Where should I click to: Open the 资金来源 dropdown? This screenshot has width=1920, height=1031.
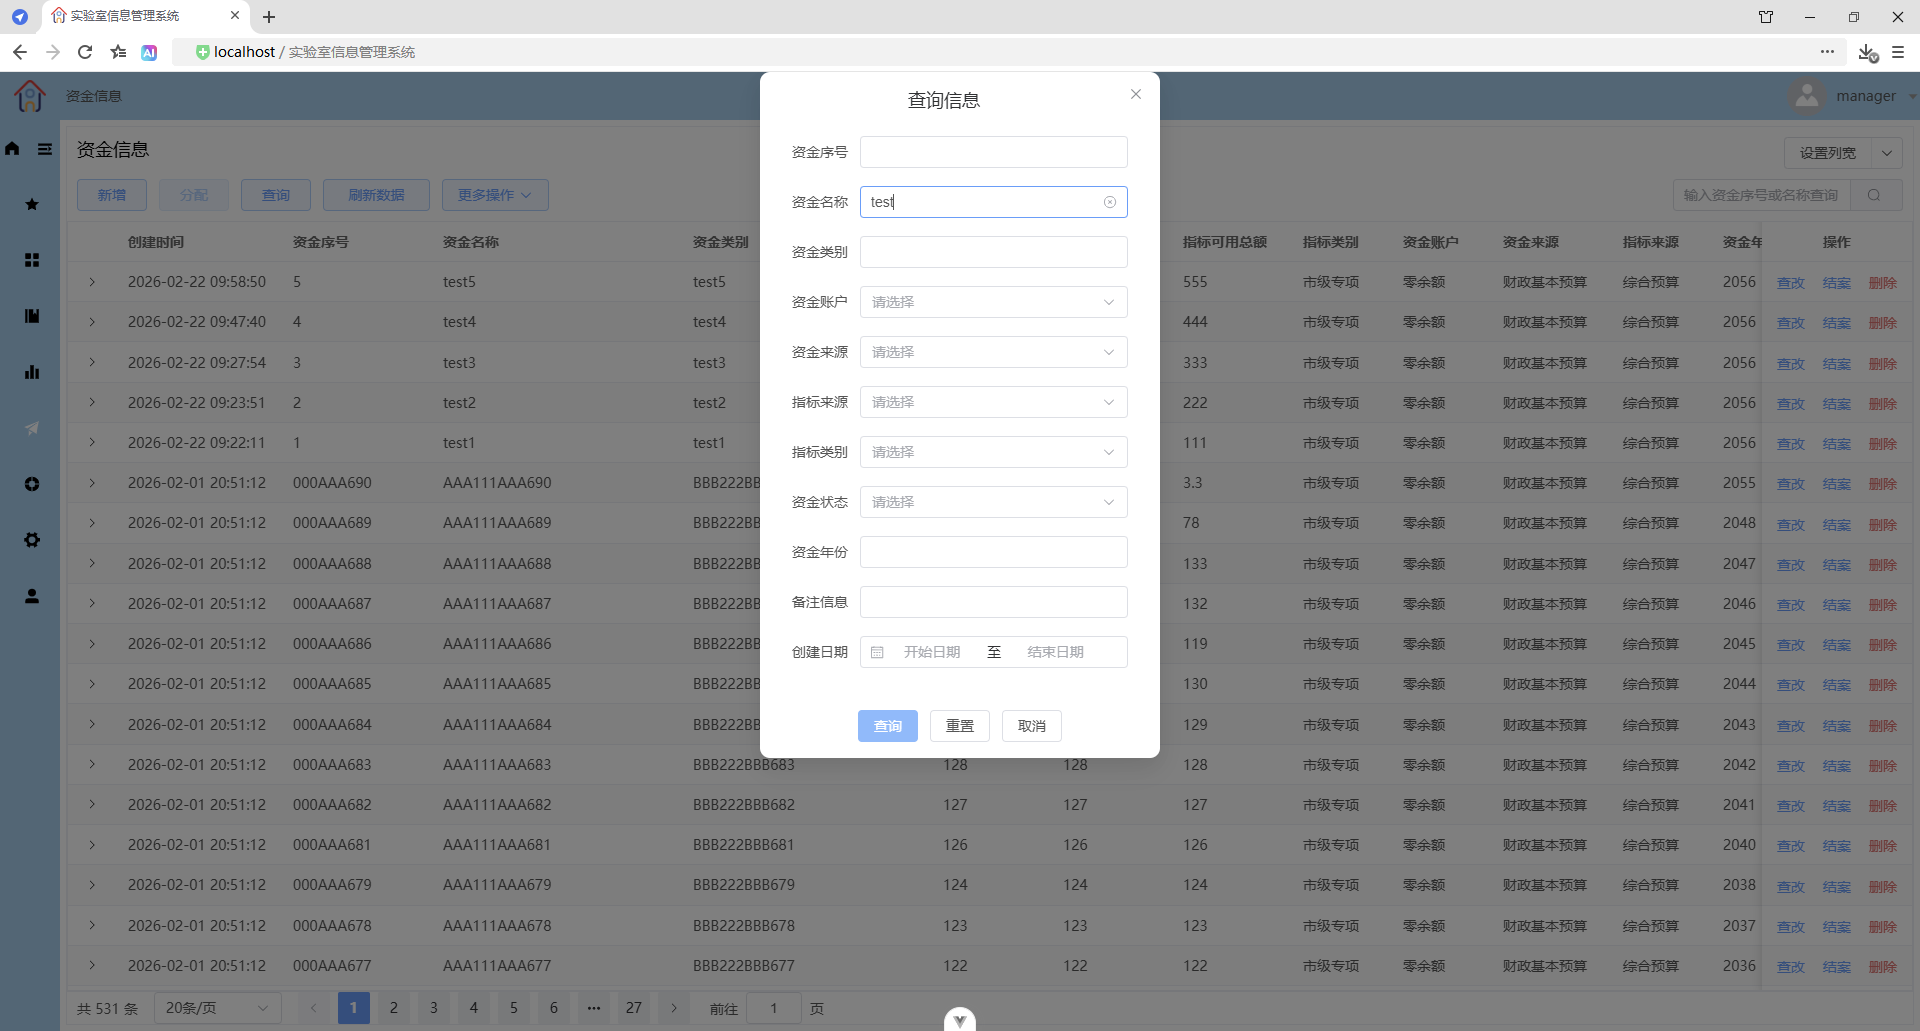click(994, 352)
